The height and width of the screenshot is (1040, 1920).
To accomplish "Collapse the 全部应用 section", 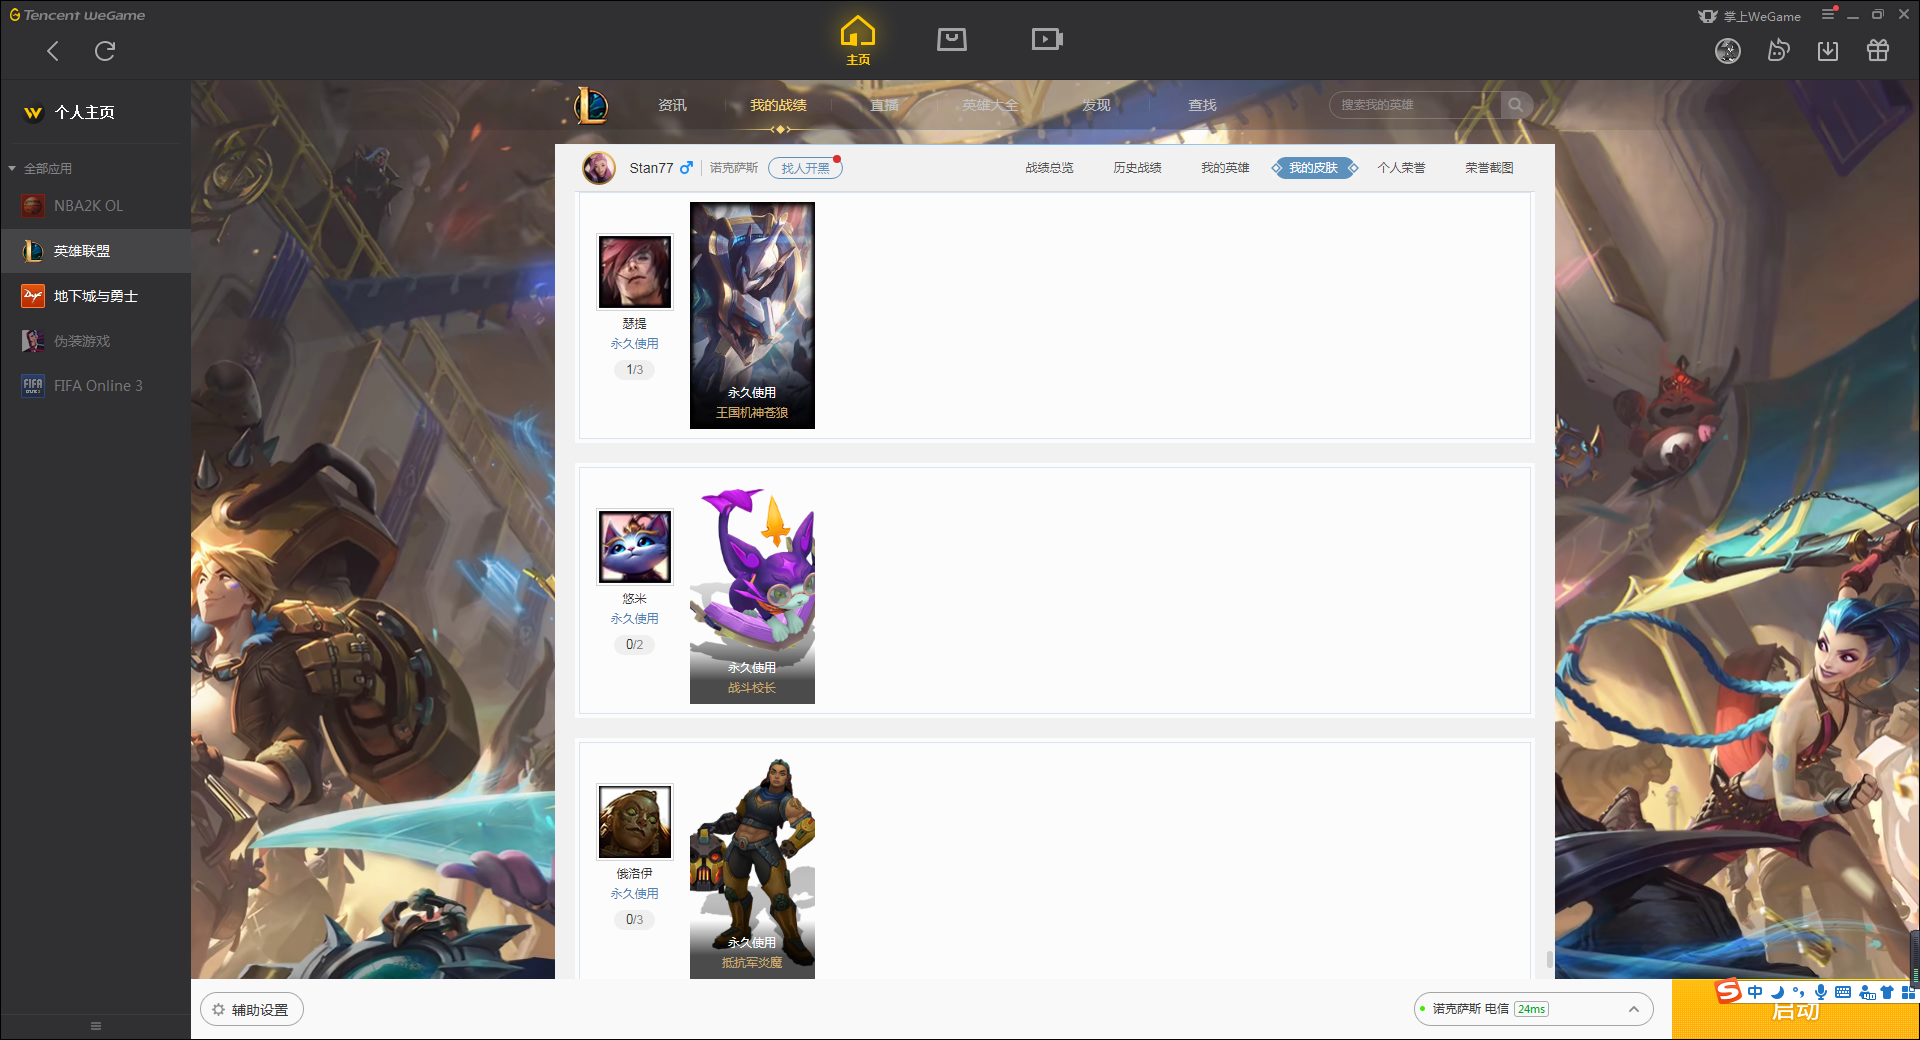I will pos(40,168).
